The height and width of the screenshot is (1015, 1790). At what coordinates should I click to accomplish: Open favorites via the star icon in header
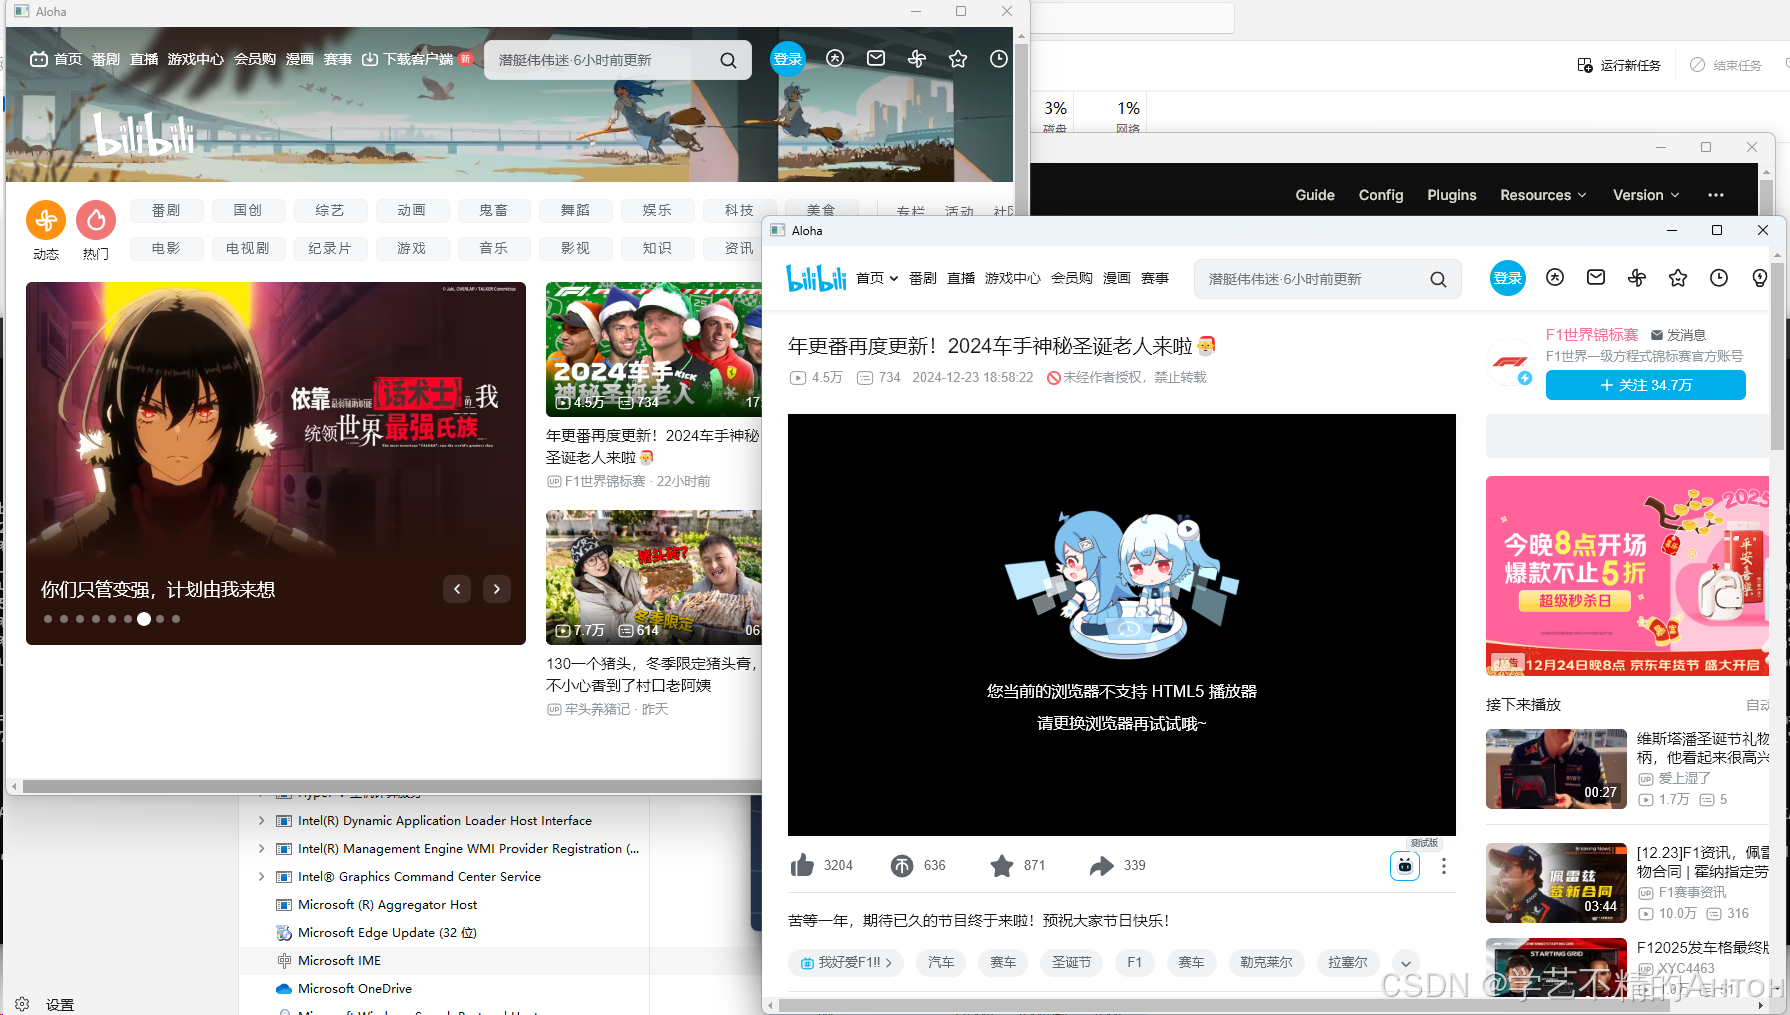pos(1677,278)
